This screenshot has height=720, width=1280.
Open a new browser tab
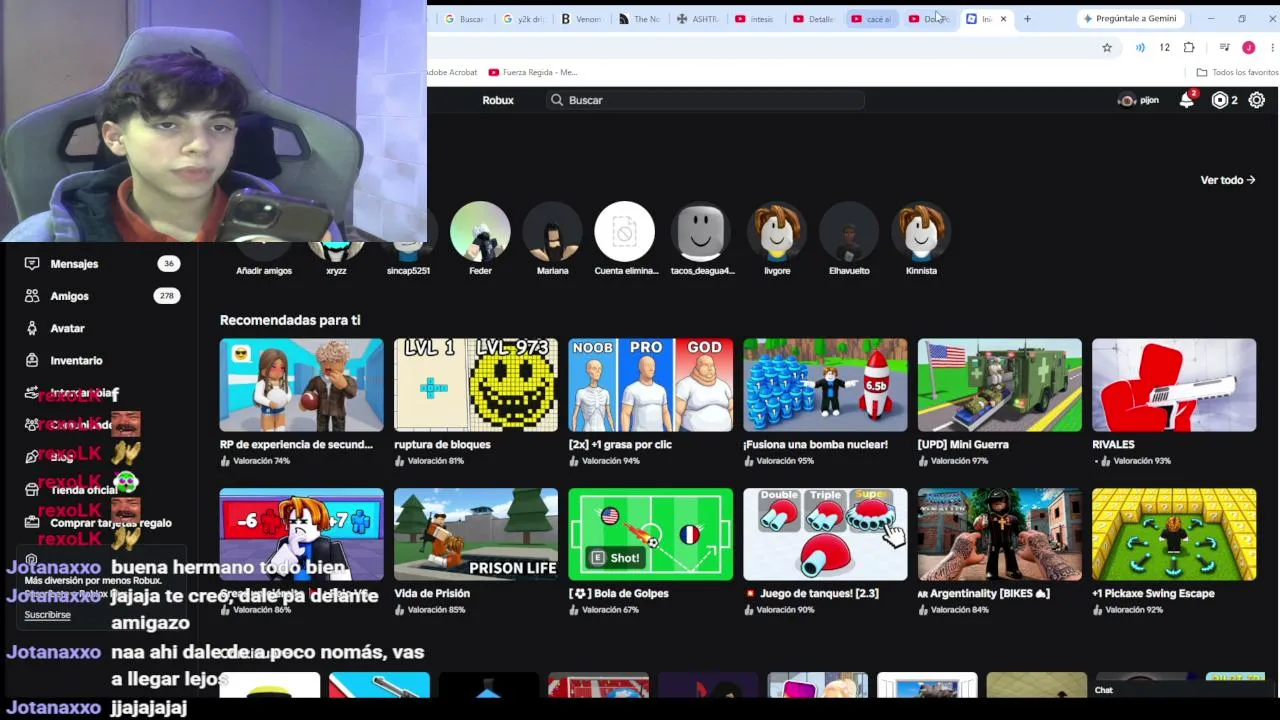pyautogui.click(x=1027, y=19)
